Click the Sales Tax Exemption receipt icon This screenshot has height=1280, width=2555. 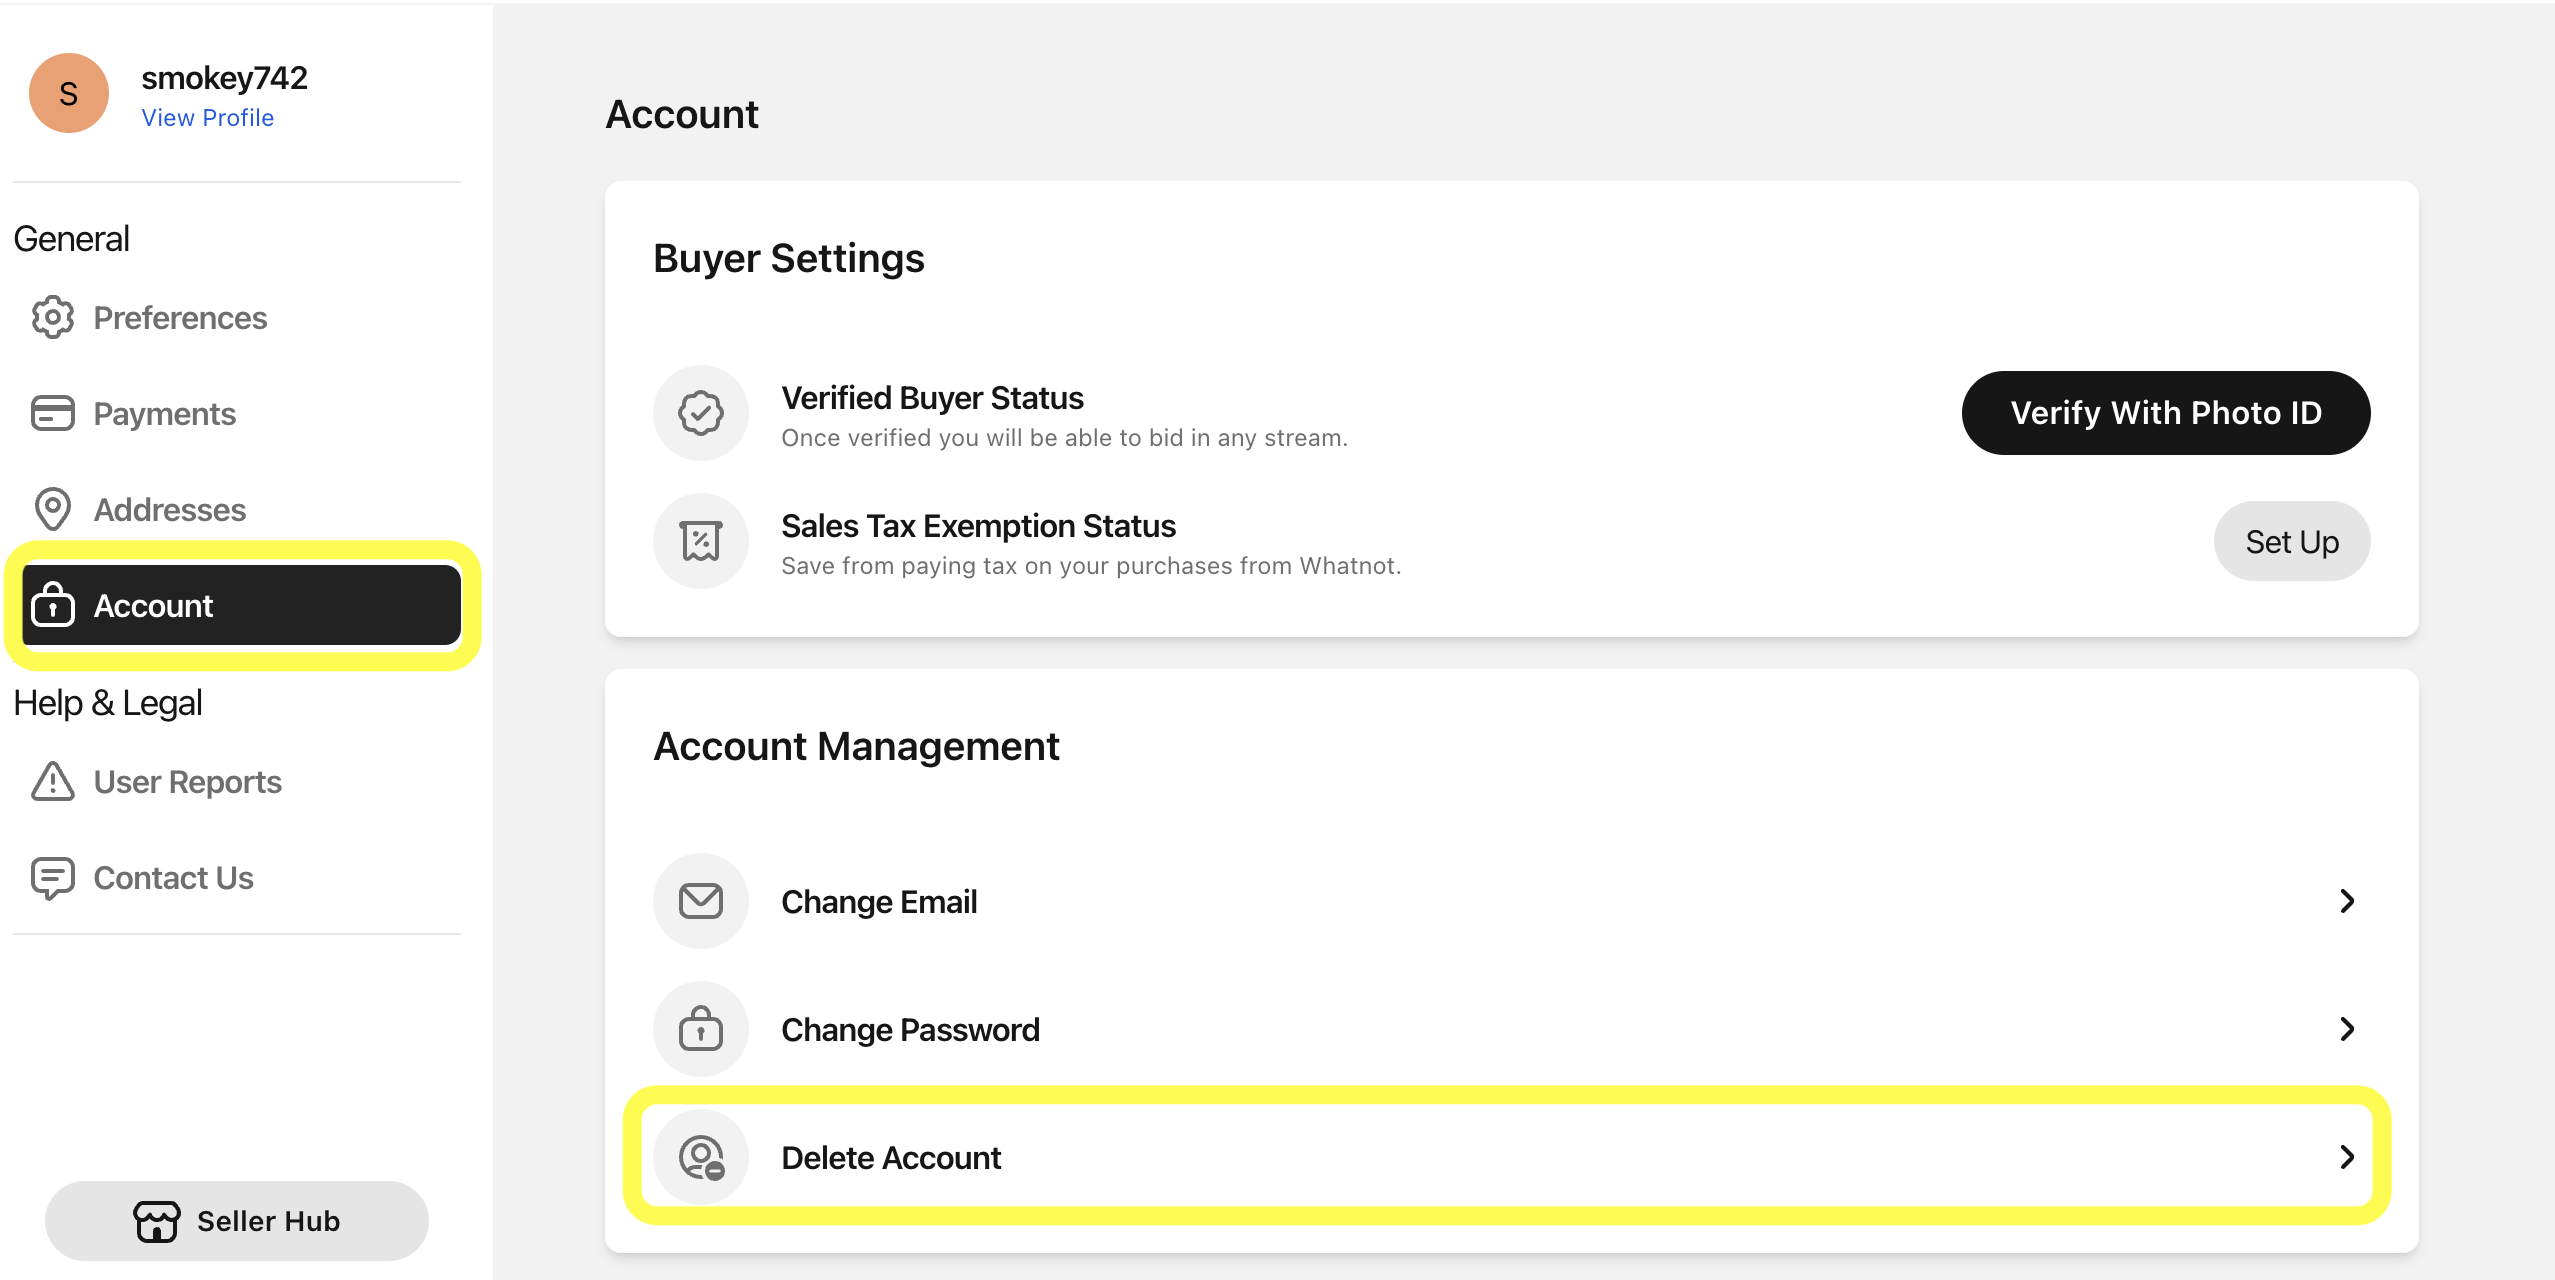(700, 541)
